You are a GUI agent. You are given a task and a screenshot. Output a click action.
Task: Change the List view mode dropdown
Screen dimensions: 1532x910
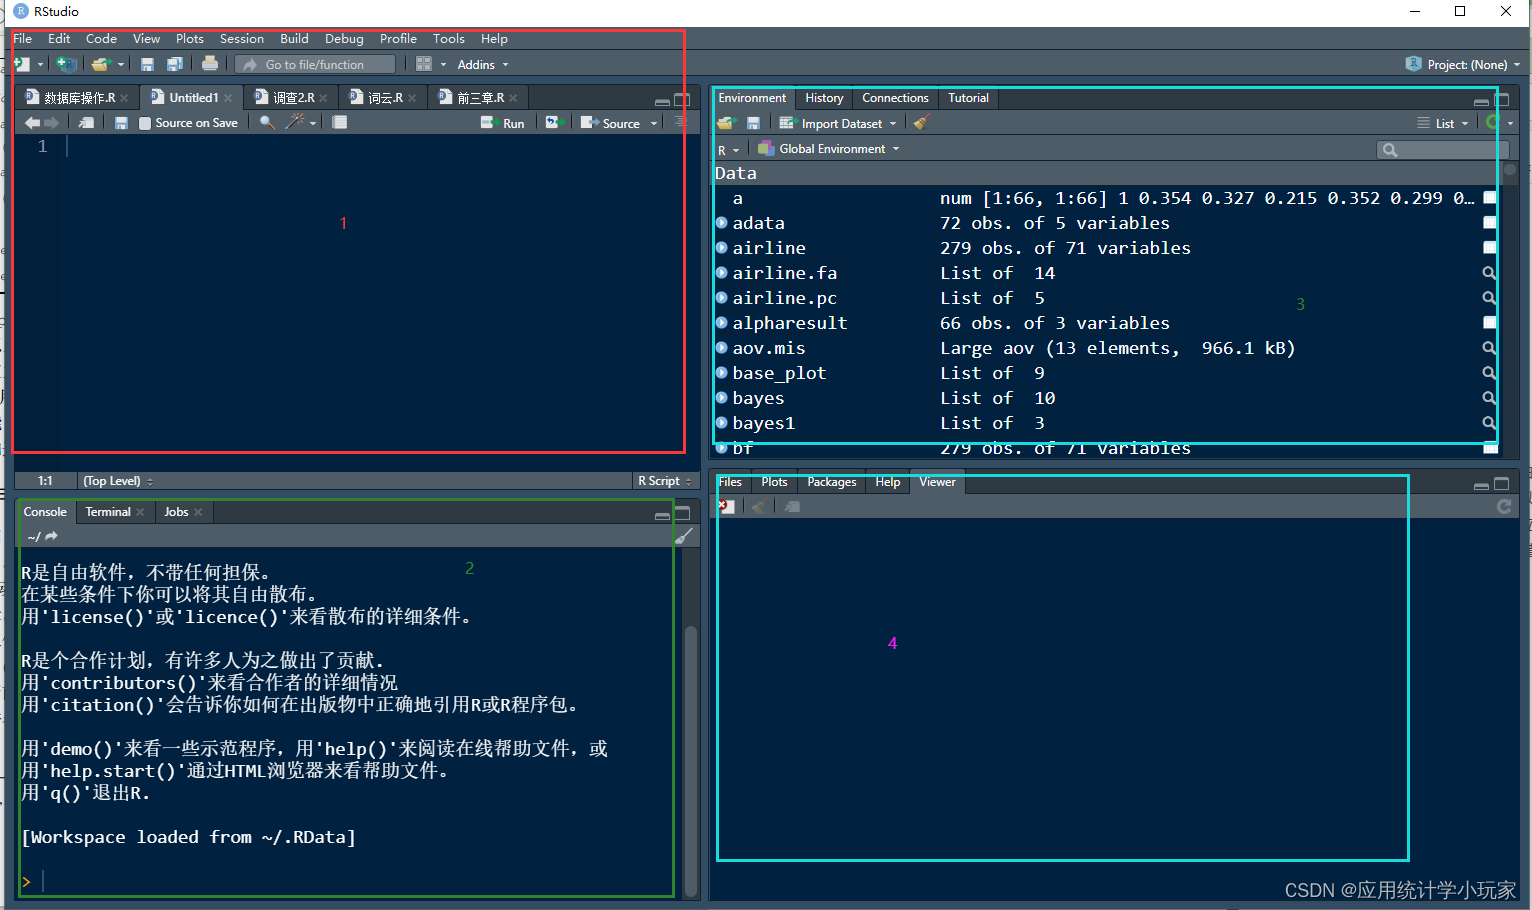coord(1442,123)
